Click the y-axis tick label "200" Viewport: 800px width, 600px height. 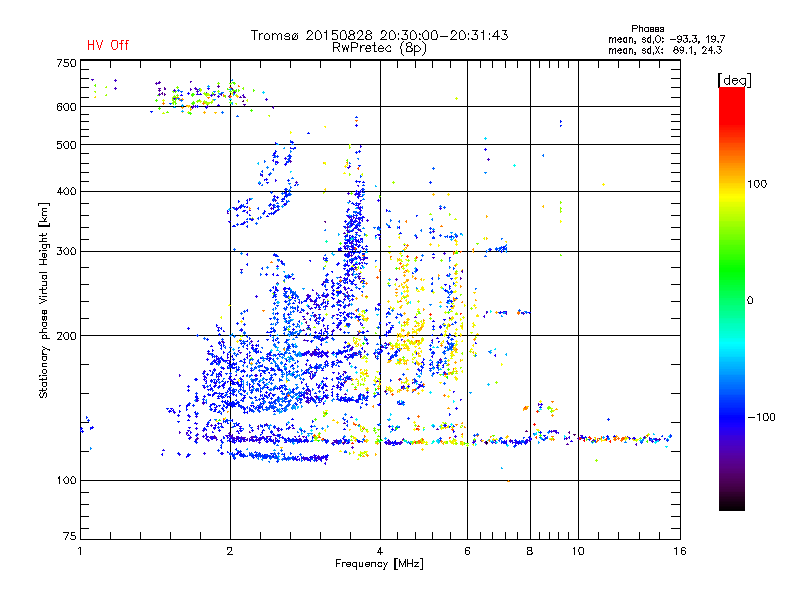[66, 336]
